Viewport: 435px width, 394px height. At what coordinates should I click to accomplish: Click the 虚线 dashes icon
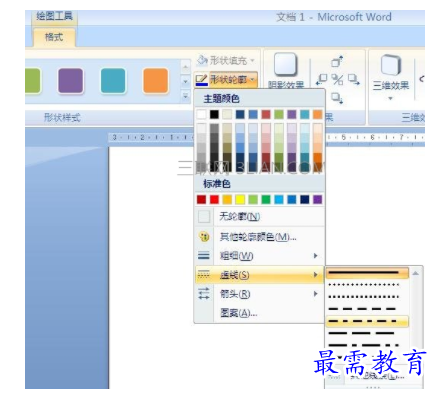tap(204, 275)
